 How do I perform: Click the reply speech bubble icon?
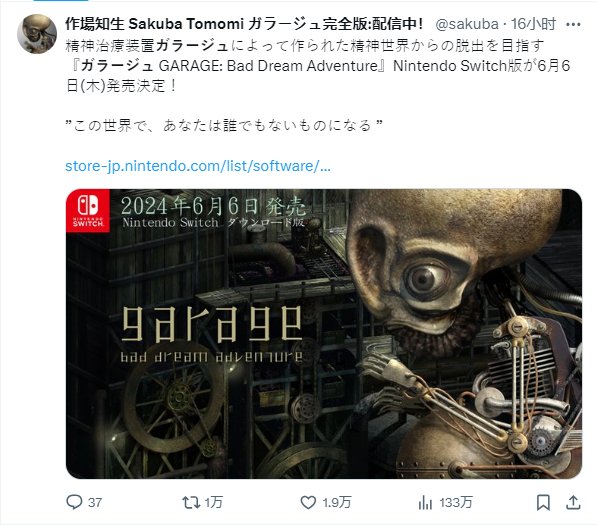click(74, 502)
